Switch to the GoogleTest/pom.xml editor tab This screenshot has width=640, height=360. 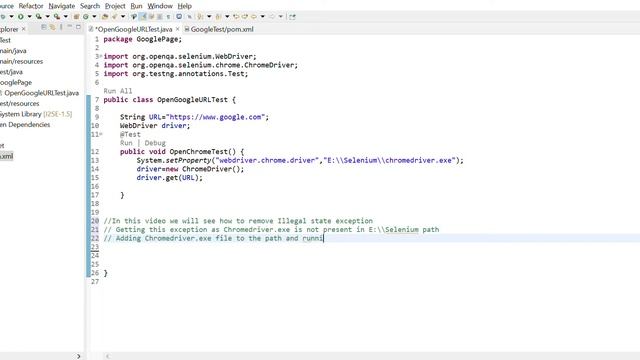[x=222, y=29]
